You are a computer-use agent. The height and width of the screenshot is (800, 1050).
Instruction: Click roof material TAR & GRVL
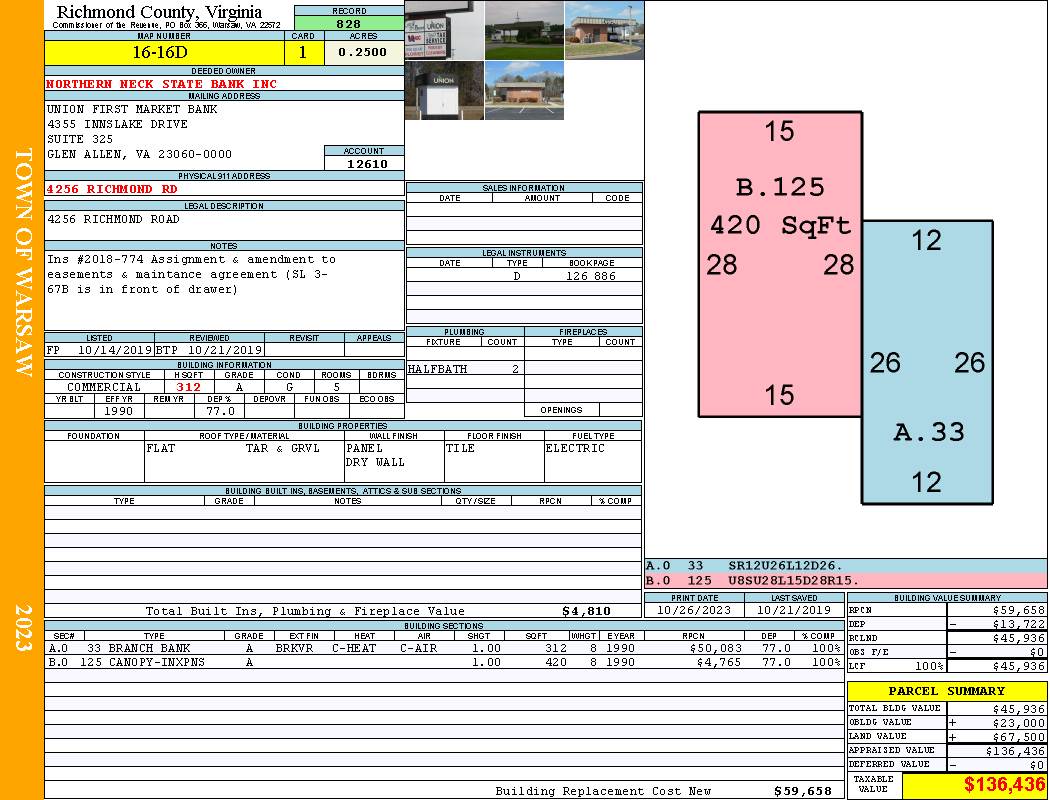tap(283, 448)
